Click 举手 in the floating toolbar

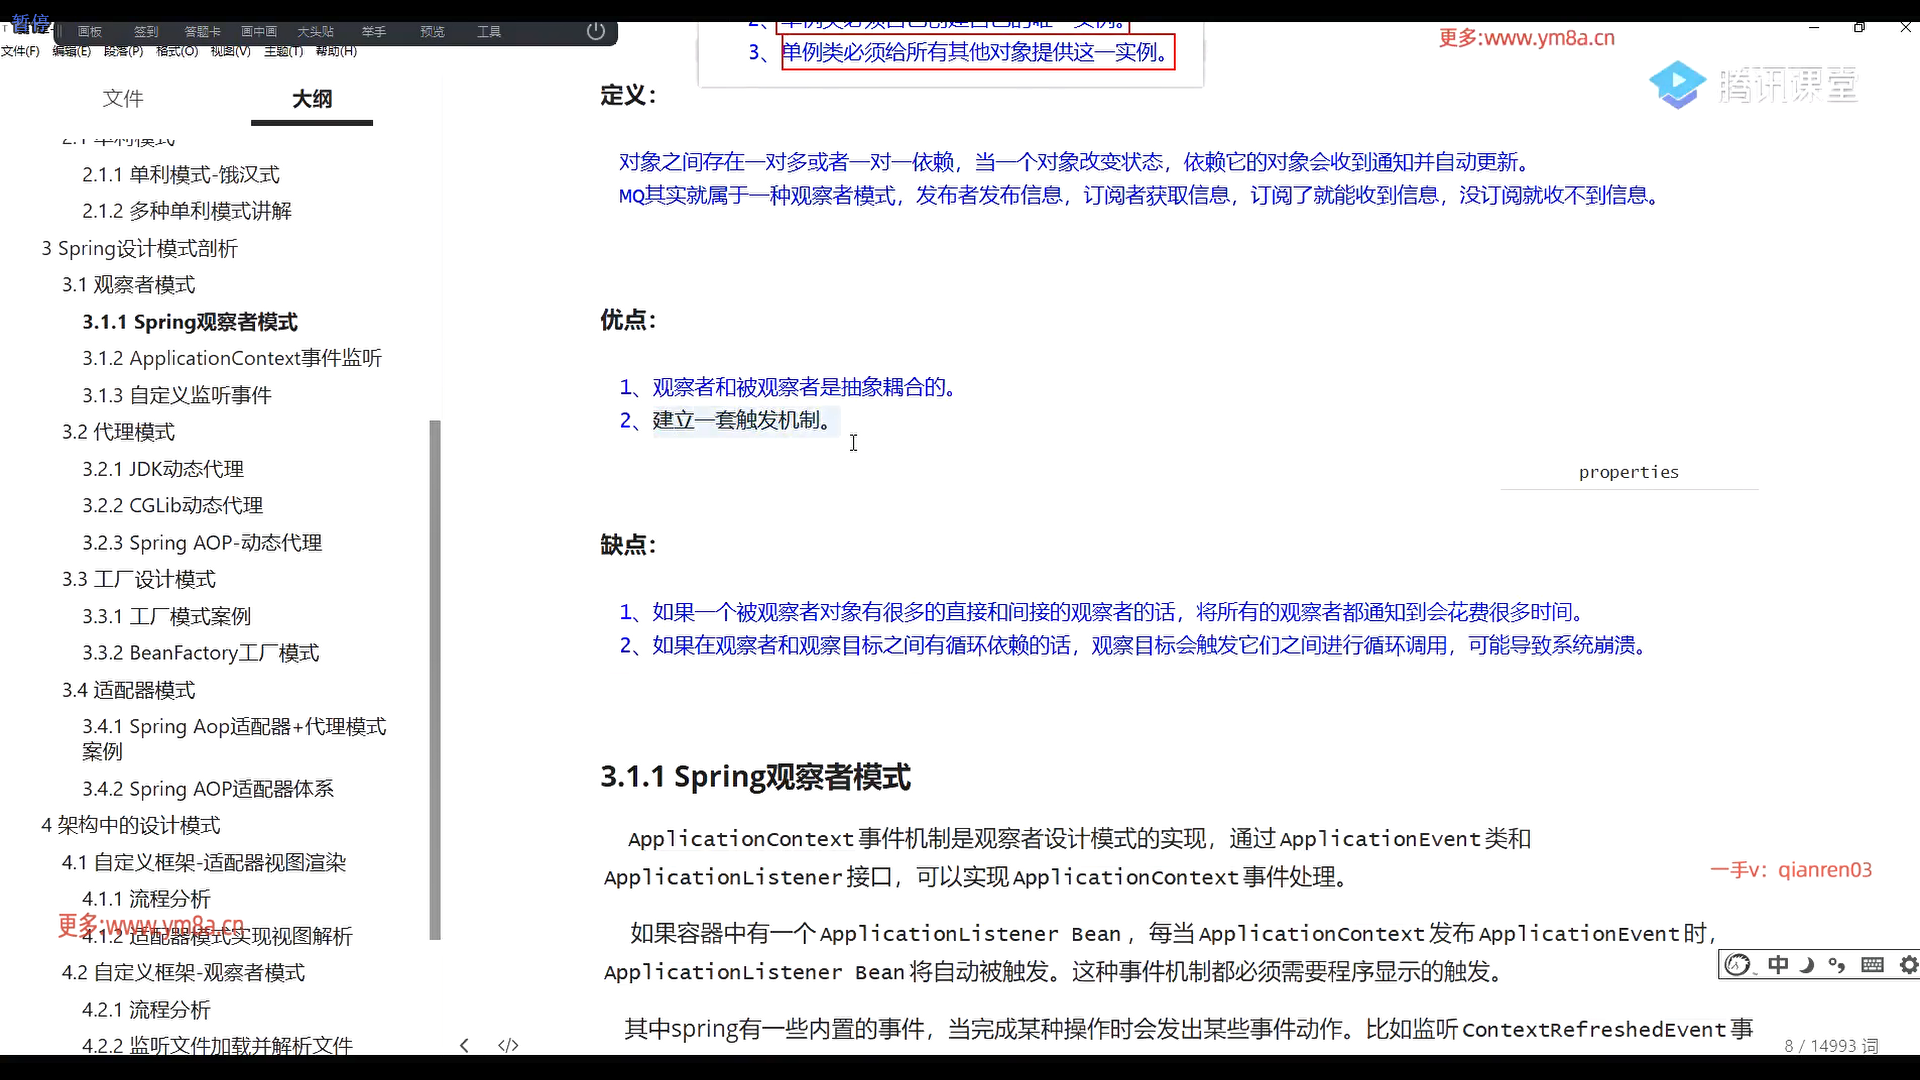(374, 32)
